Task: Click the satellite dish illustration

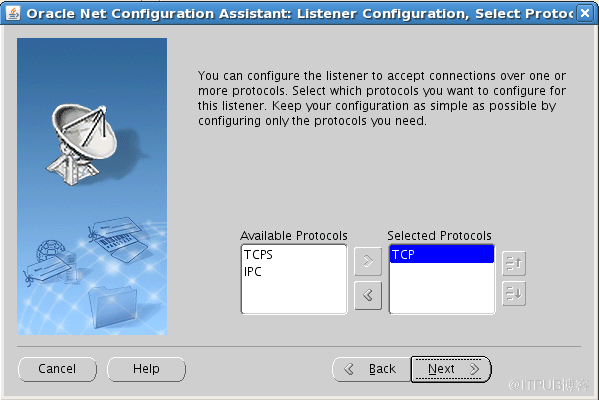Action: coord(84,144)
